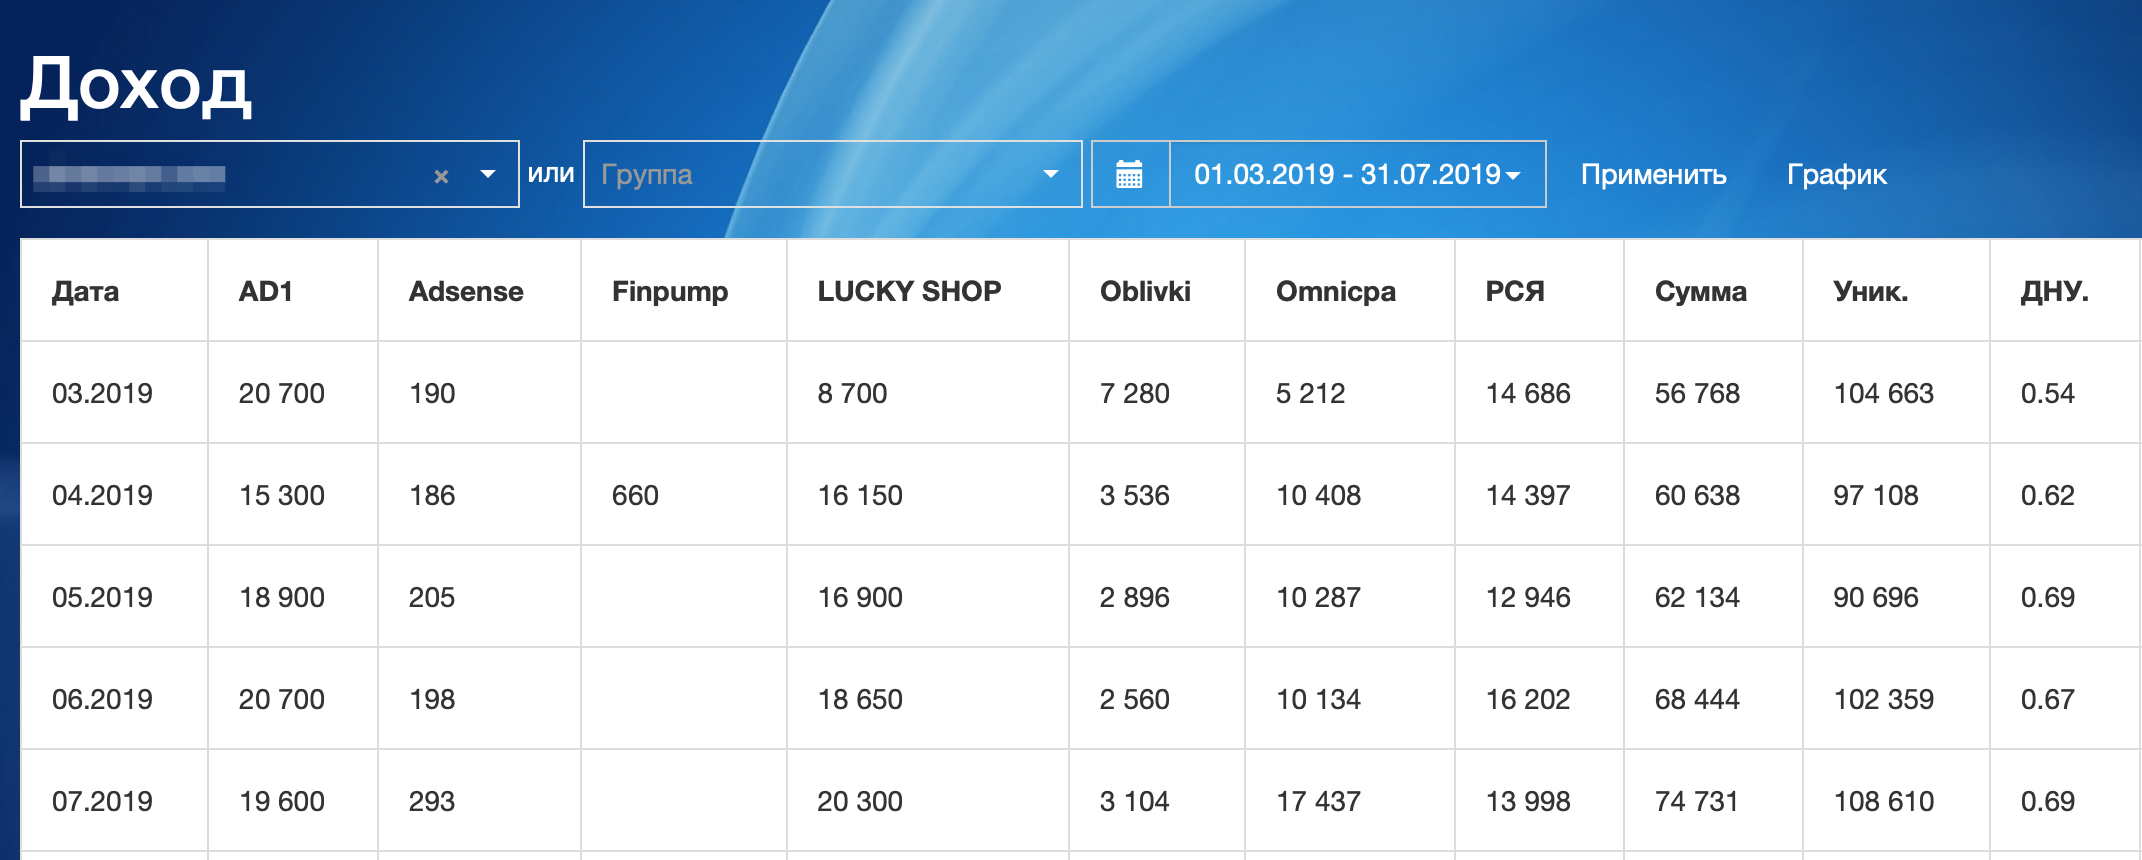Click the Oblivki column header
The height and width of the screenshot is (860, 2142).
(1145, 291)
